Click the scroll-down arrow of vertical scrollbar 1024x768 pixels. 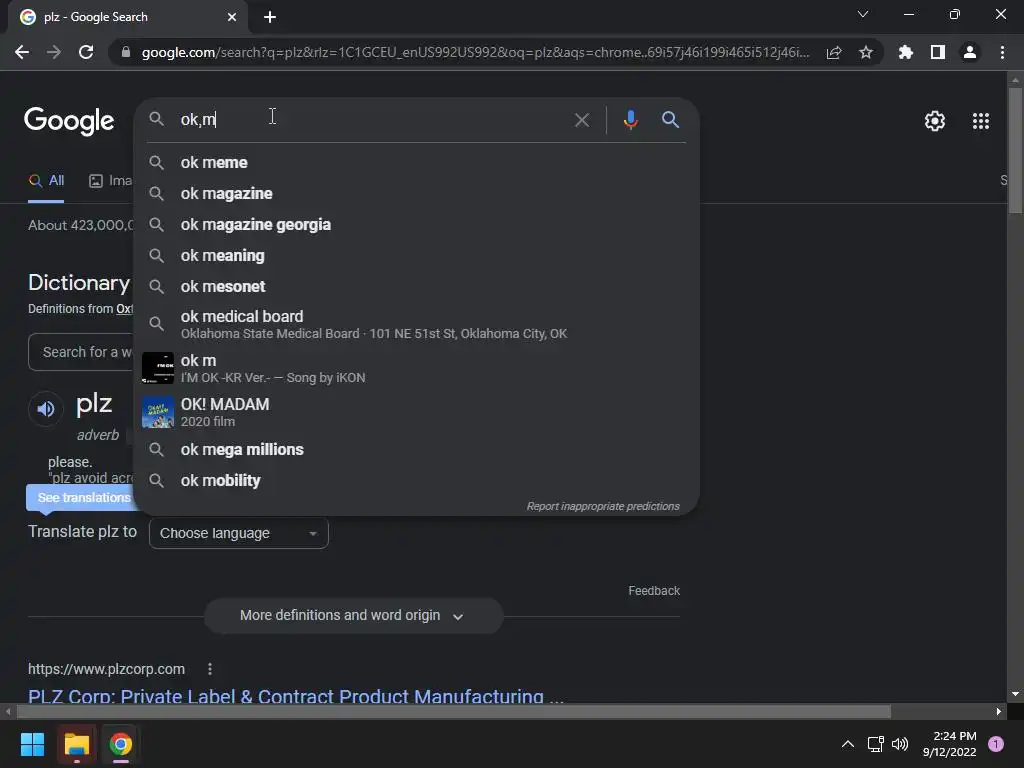point(1015,694)
